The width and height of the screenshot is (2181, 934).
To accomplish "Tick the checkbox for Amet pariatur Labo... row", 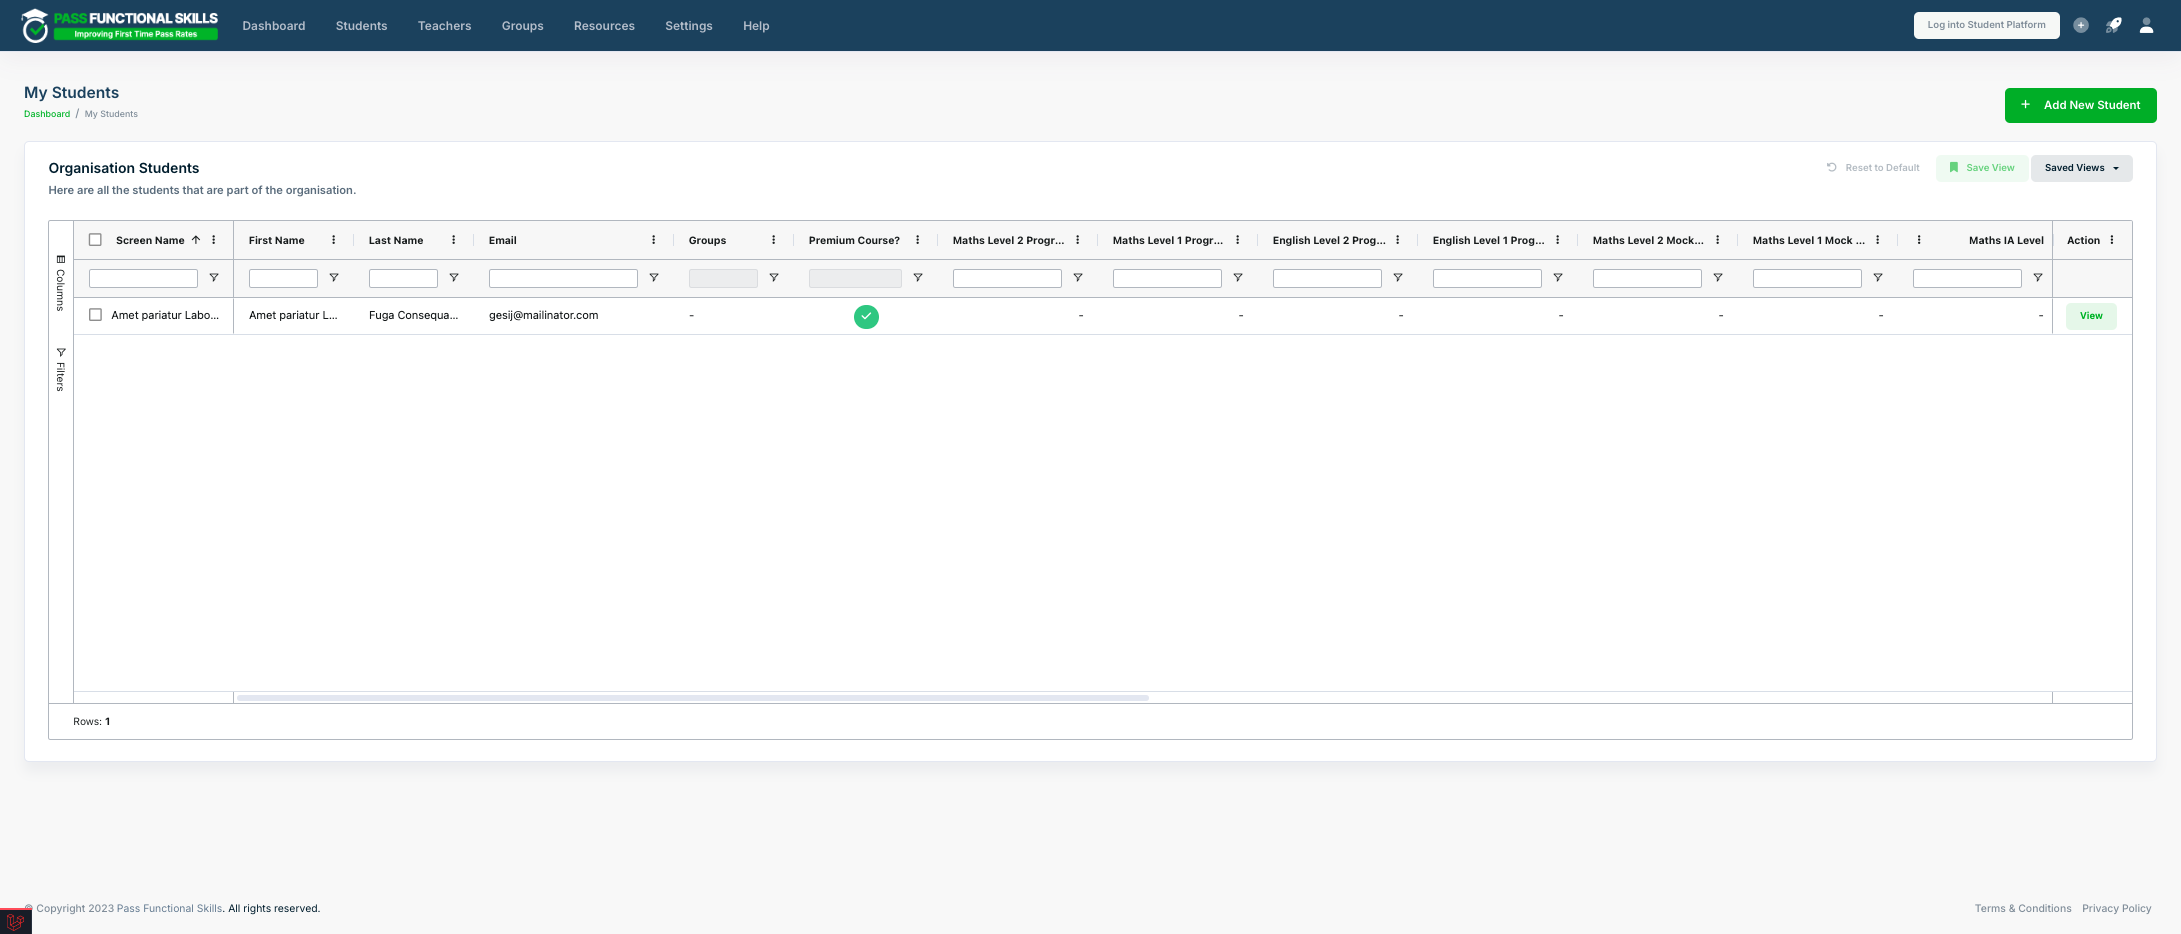I will [x=96, y=315].
